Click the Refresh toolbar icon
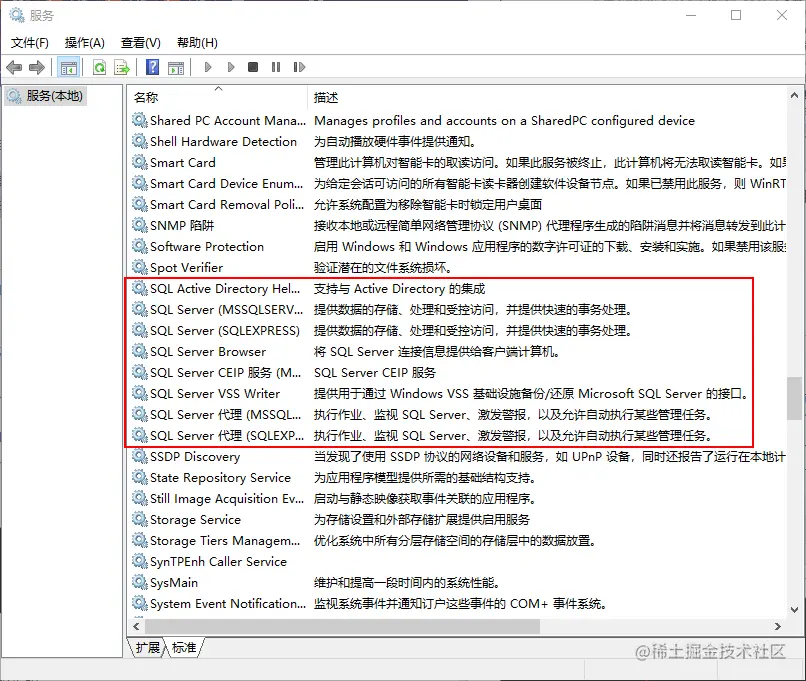Viewport: 806px width, 681px height. pos(99,67)
